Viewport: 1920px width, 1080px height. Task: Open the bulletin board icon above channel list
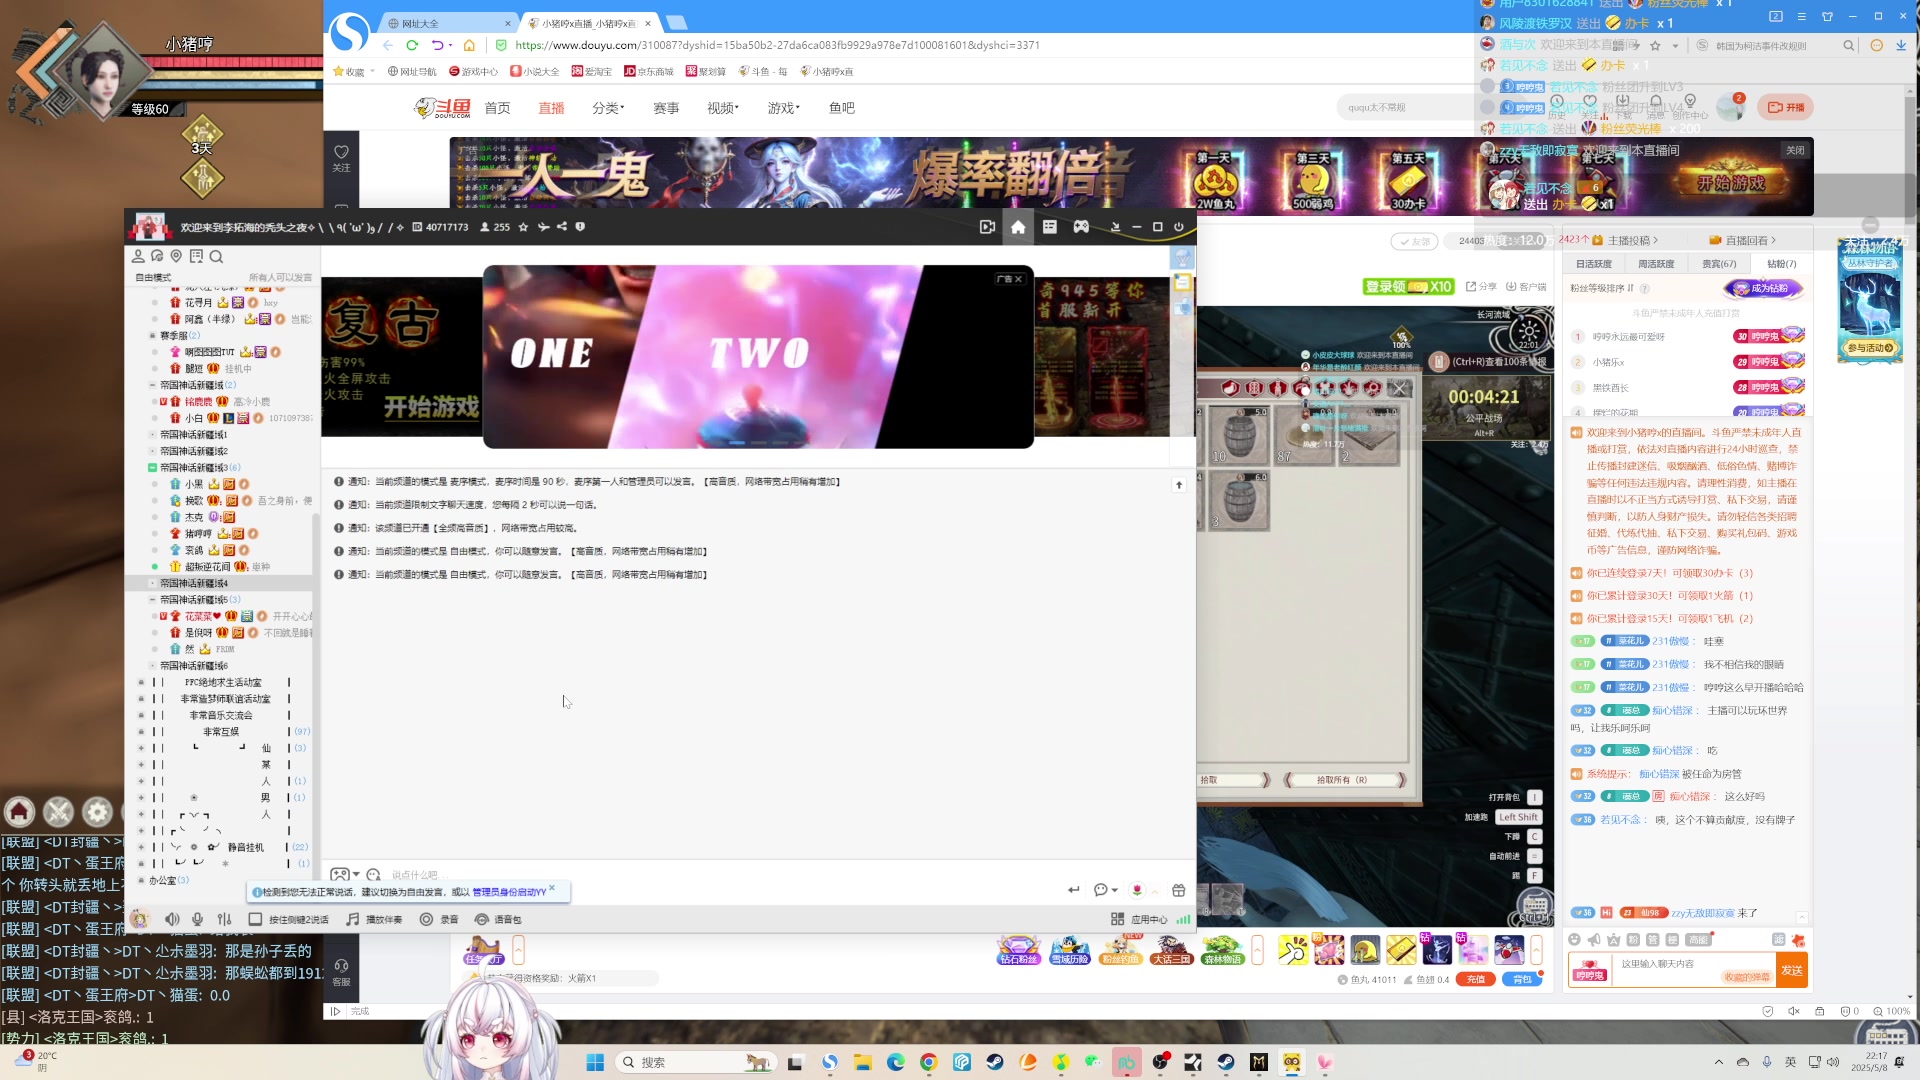(196, 256)
